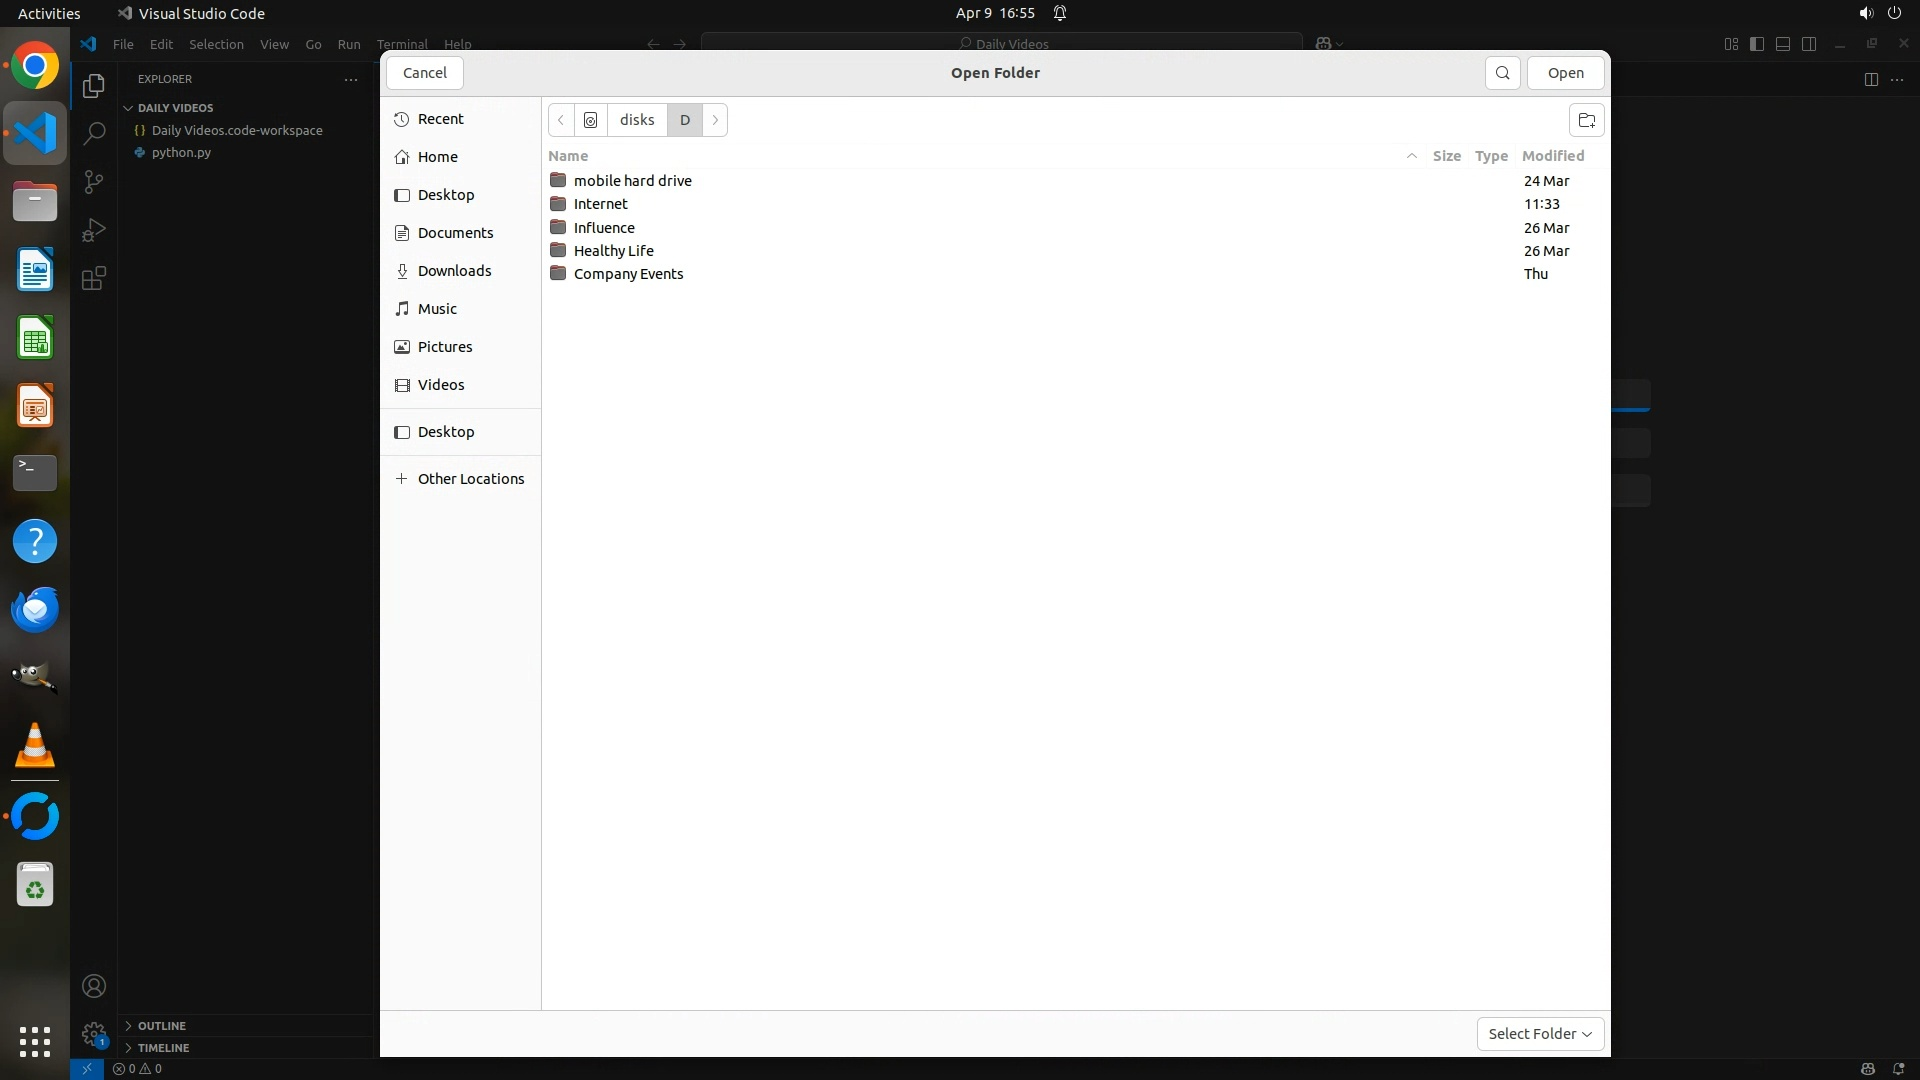Click the search icon in Open Folder dialog
Screen dimensions: 1920x1080
(1502, 73)
